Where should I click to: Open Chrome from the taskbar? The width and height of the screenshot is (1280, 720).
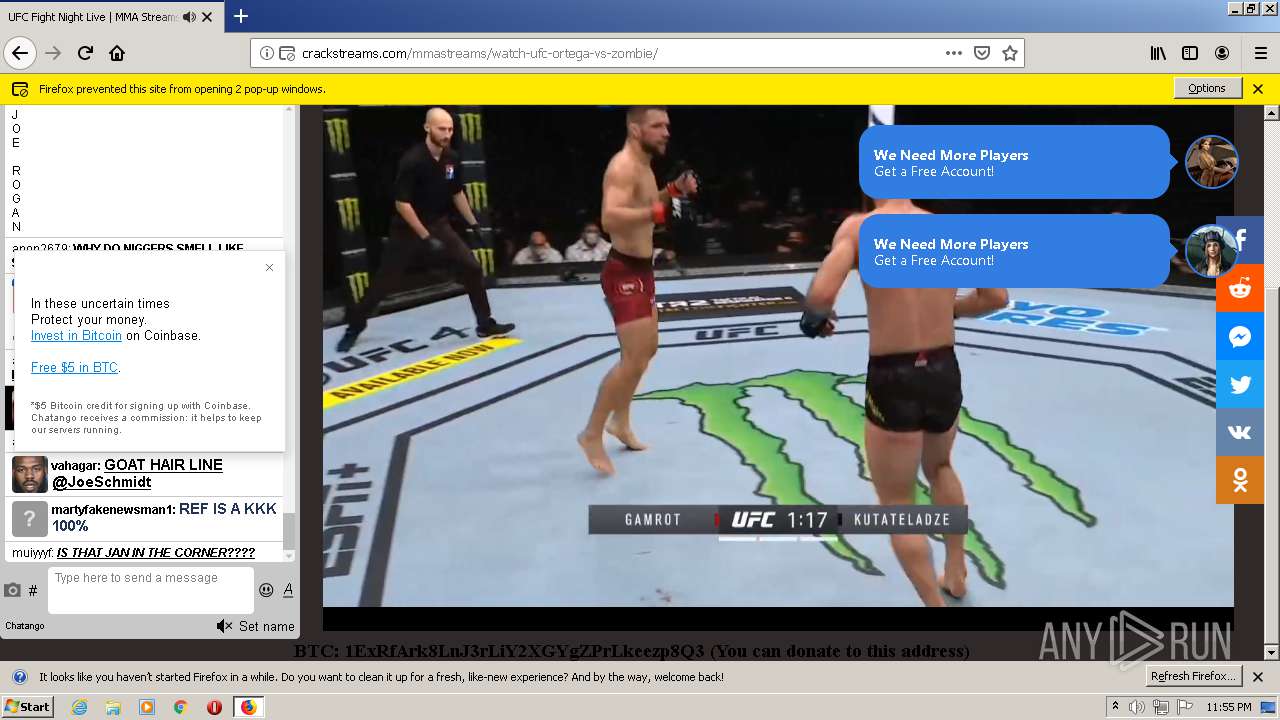click(x=180, y=707)
